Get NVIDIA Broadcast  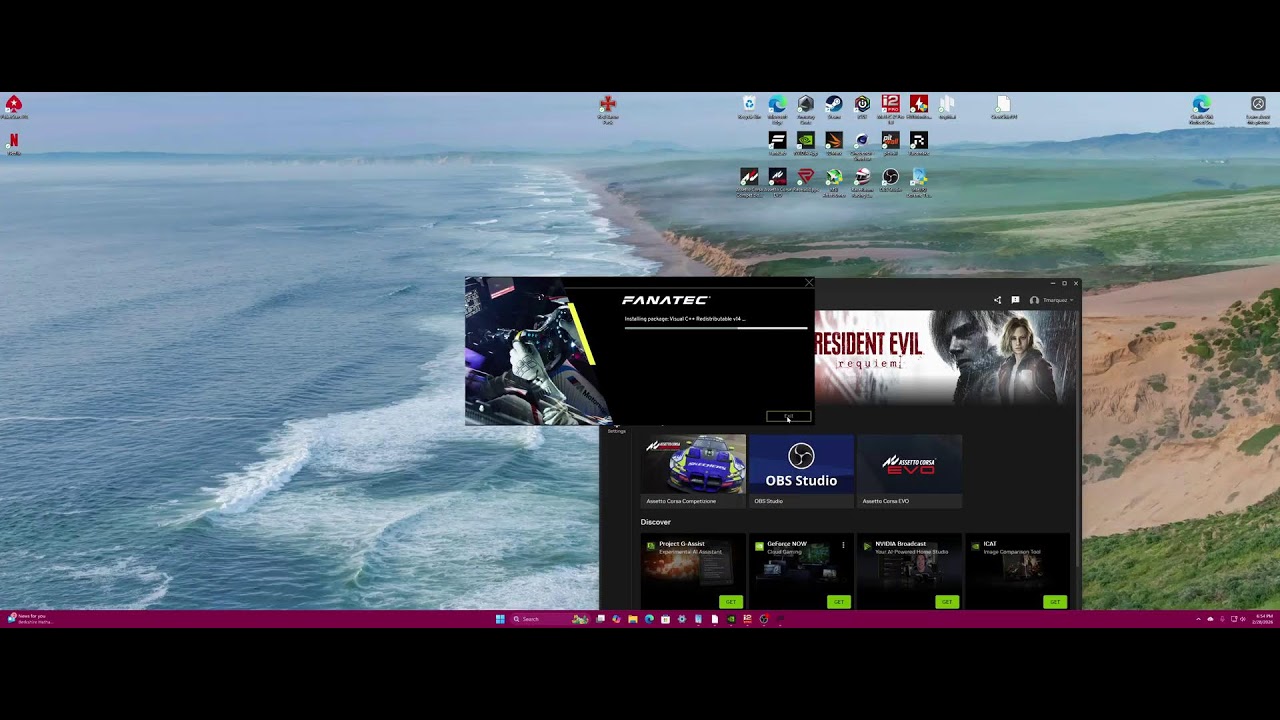point(947,602)
